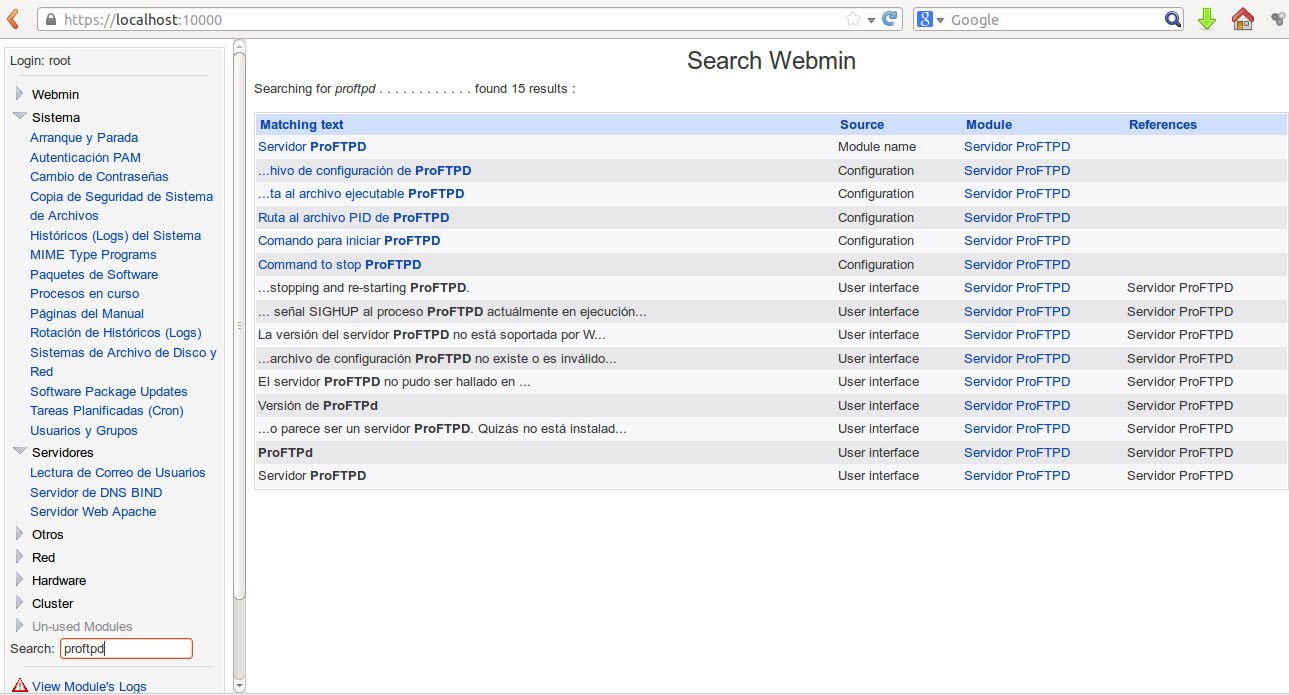Reload the page with the refresh icon
Image resolution: width=1289 pixels, height=695 pixels.
coord(889,19)
